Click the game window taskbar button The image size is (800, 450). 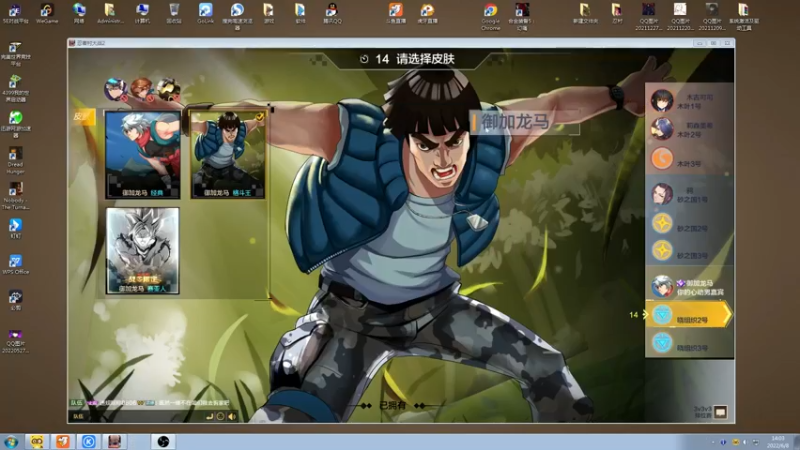pyautogui.click(x=114, y=441)
